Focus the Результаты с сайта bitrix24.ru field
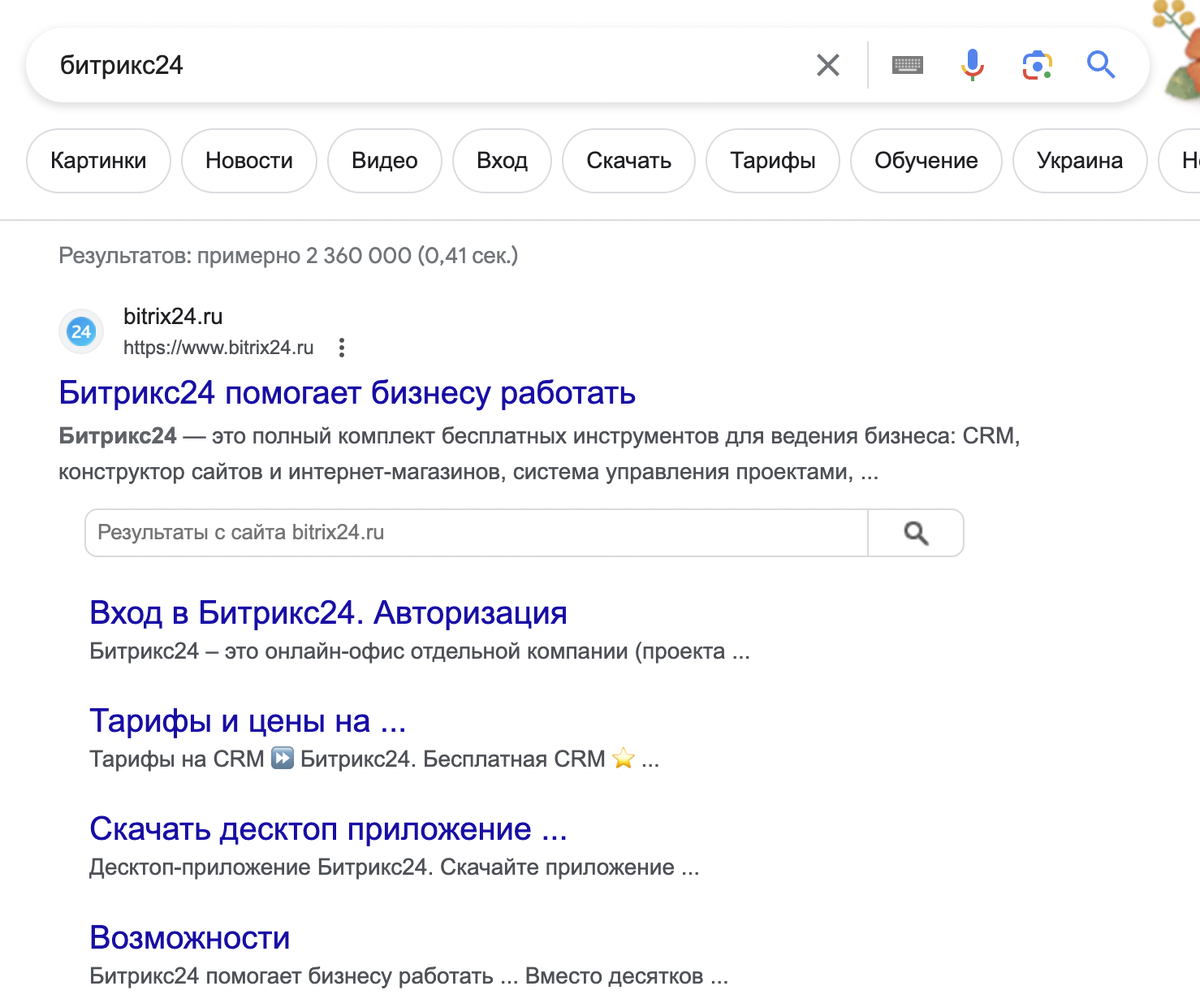Viewport: 1200px width, 999px height. click(x=476, y=533)
